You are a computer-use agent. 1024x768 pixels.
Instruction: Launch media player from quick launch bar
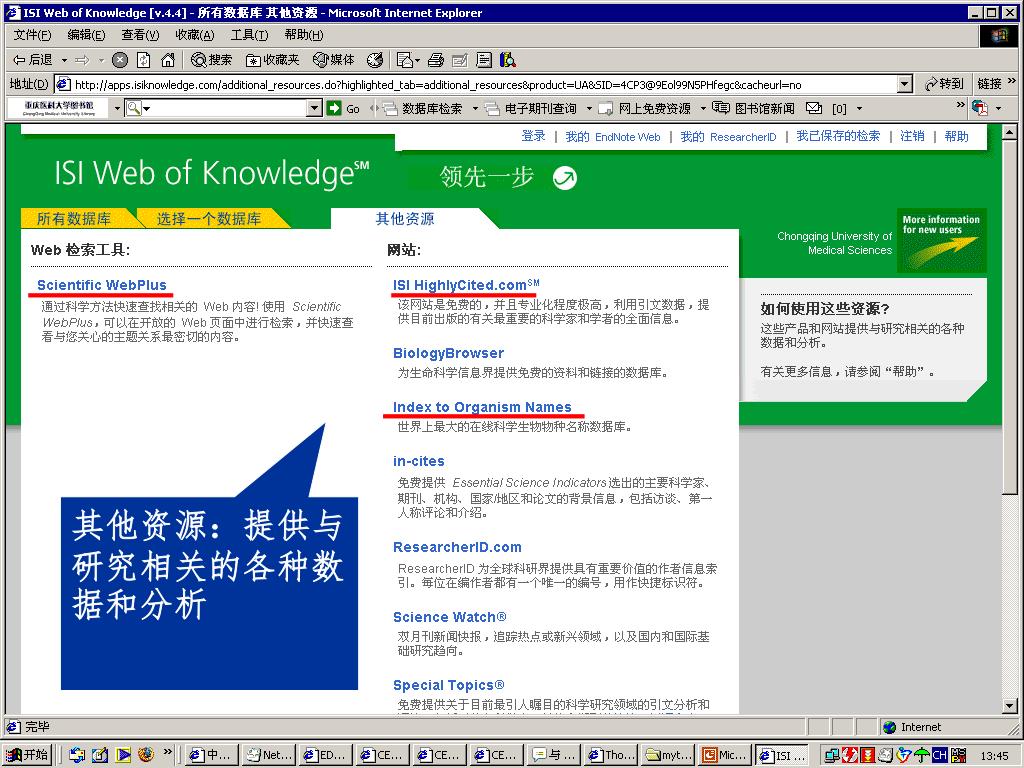pos(123,755)
